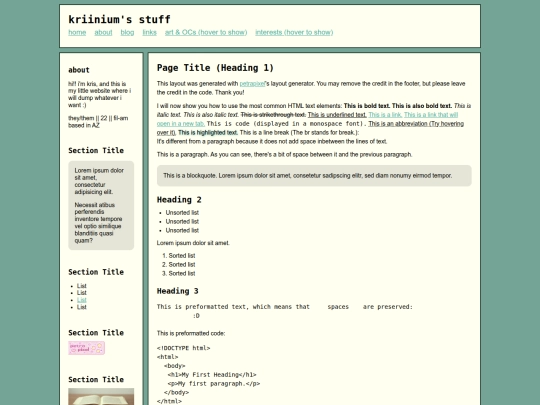Click the petrapixel link in first paragraph

[x=252, y=84]
